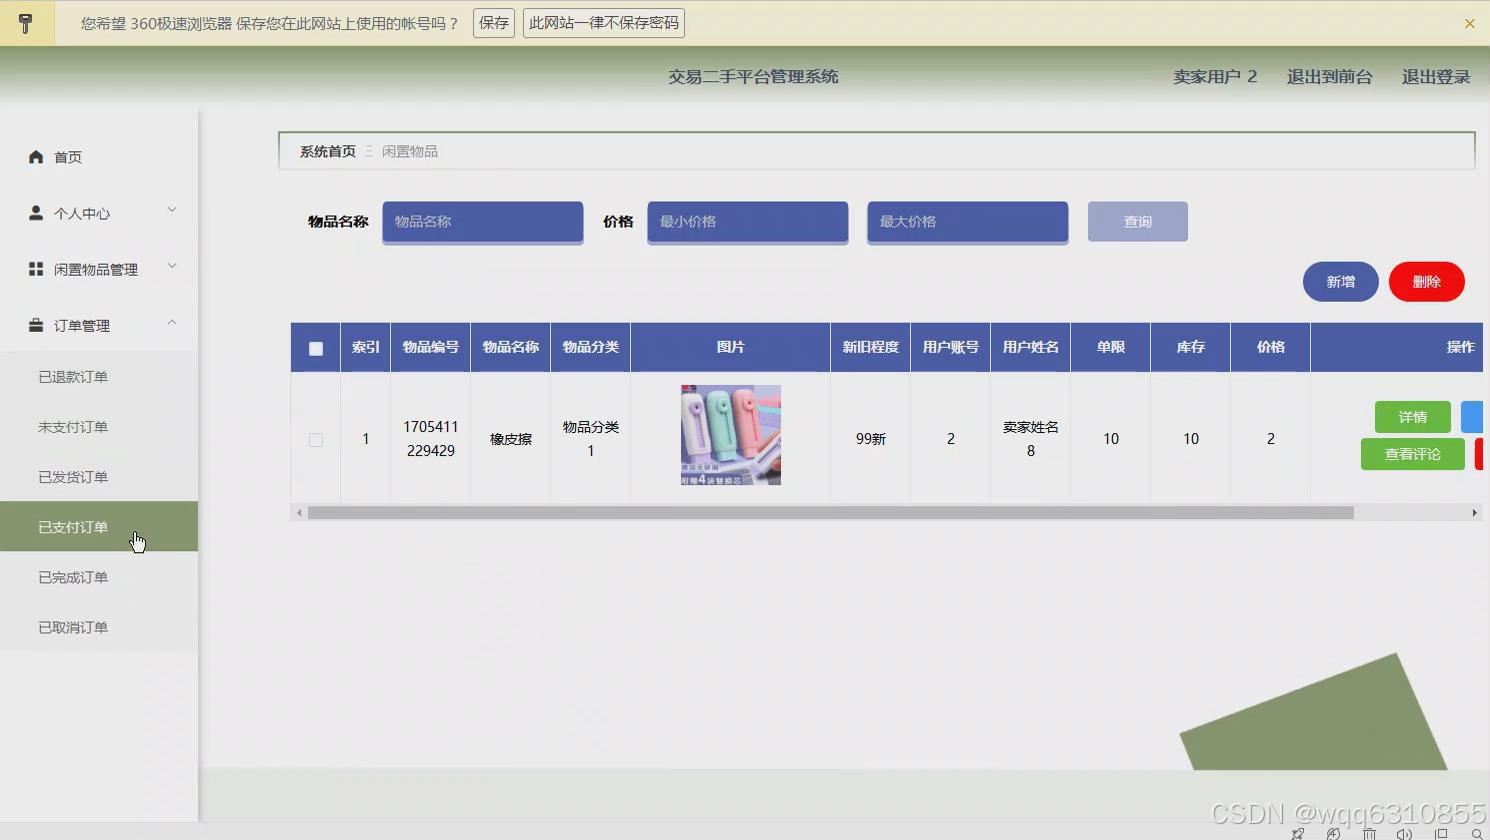Select the 已支付订单 menu item
The image size is (1490, 840).
pyautogui.click(x=99, y=527)
